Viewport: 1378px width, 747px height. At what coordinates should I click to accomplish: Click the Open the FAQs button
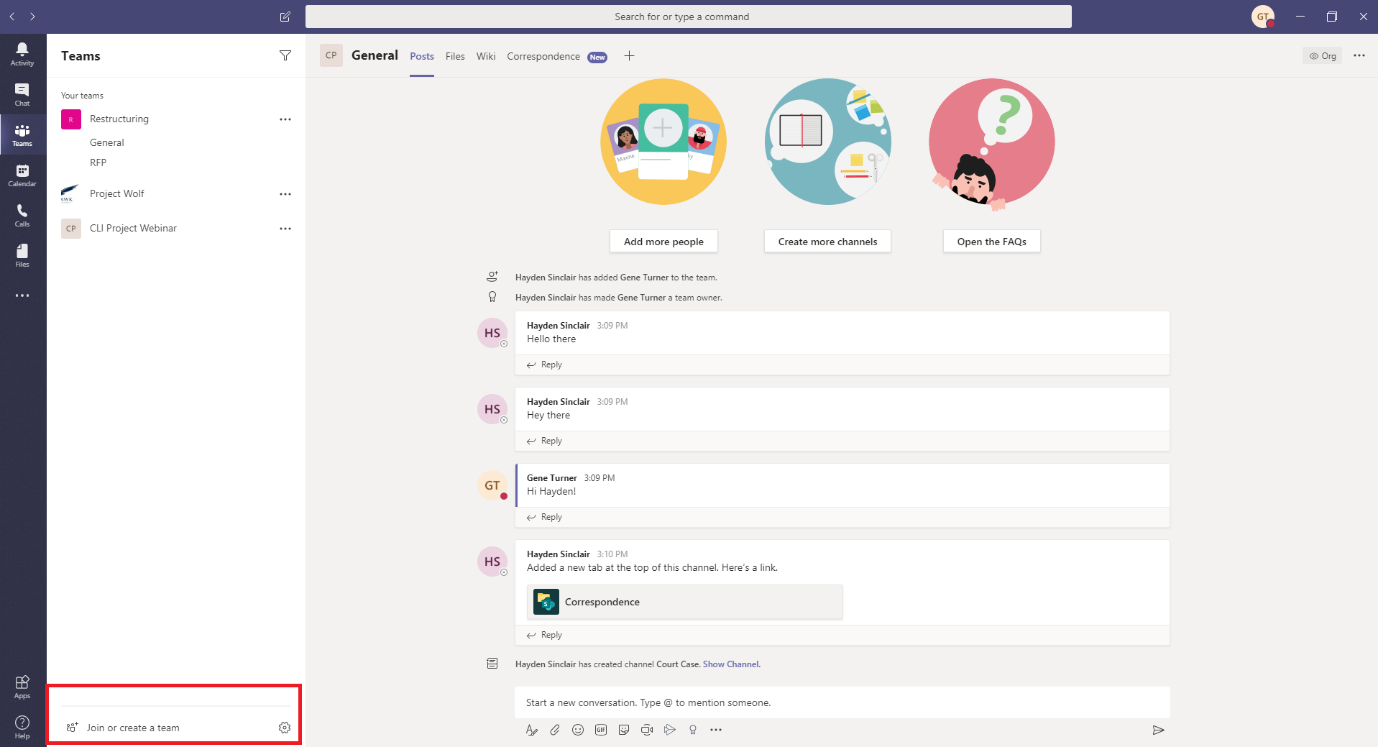[991, 241]
